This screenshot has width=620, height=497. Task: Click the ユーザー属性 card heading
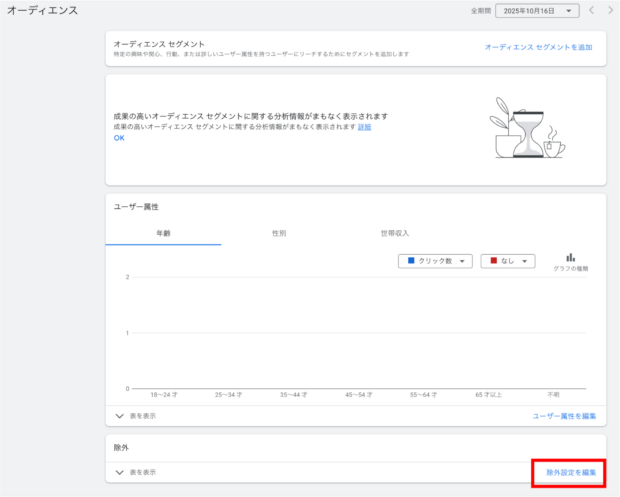136,207
